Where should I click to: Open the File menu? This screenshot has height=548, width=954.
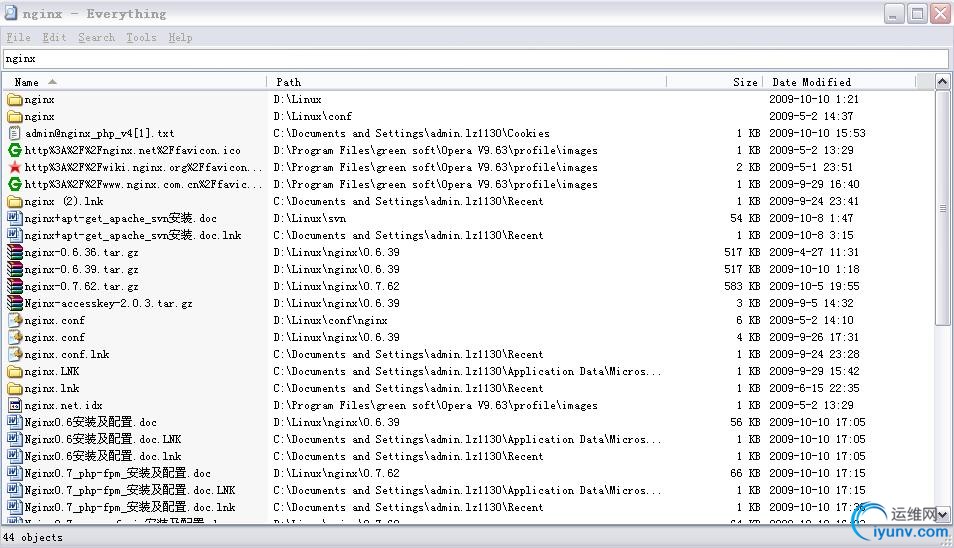click(x=18, y=38)
